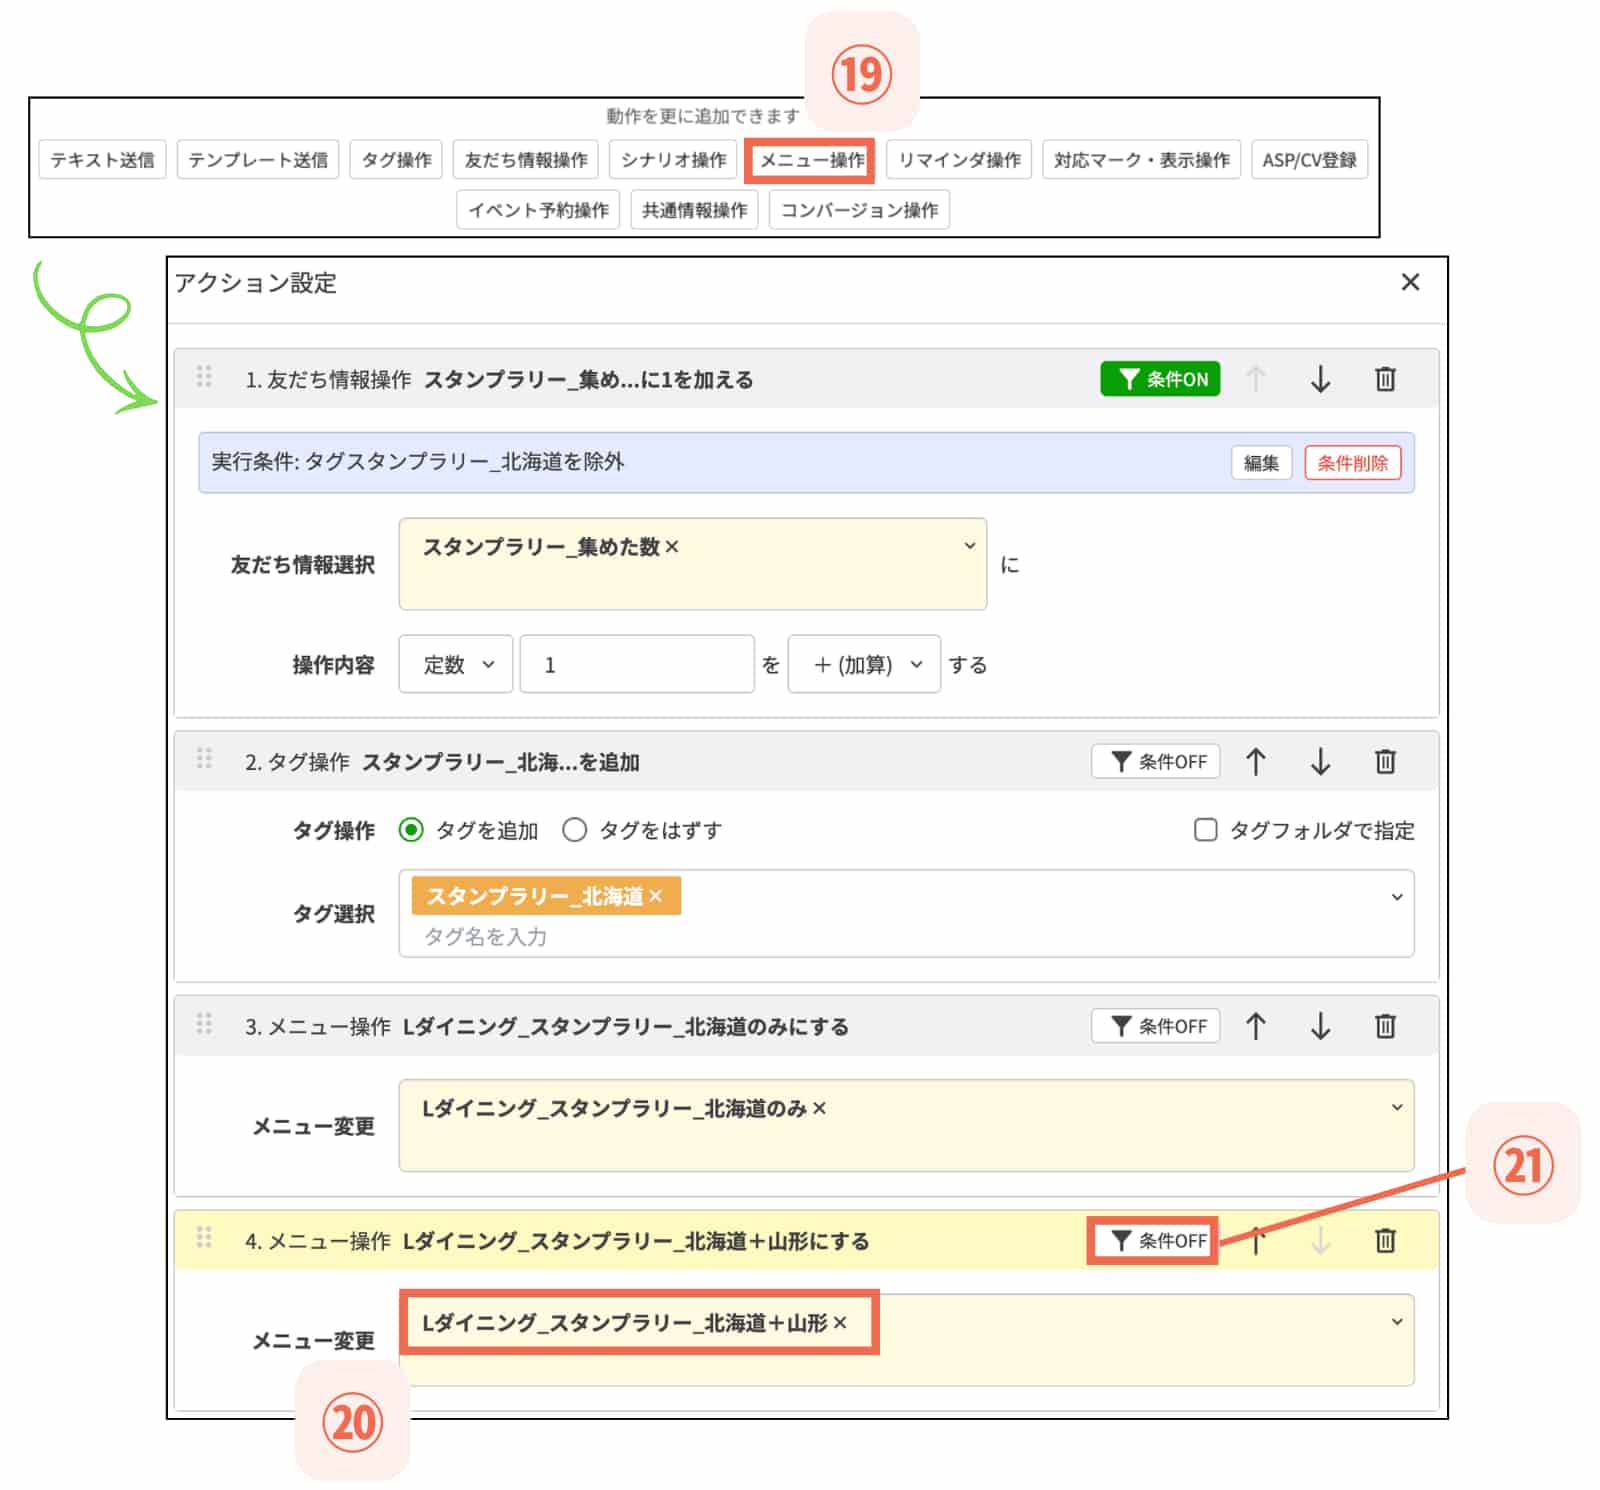Screen dimensions: 1600x1490
Task: Click 編集 to edit the execution condition
Action: [x=1260, y=463]
